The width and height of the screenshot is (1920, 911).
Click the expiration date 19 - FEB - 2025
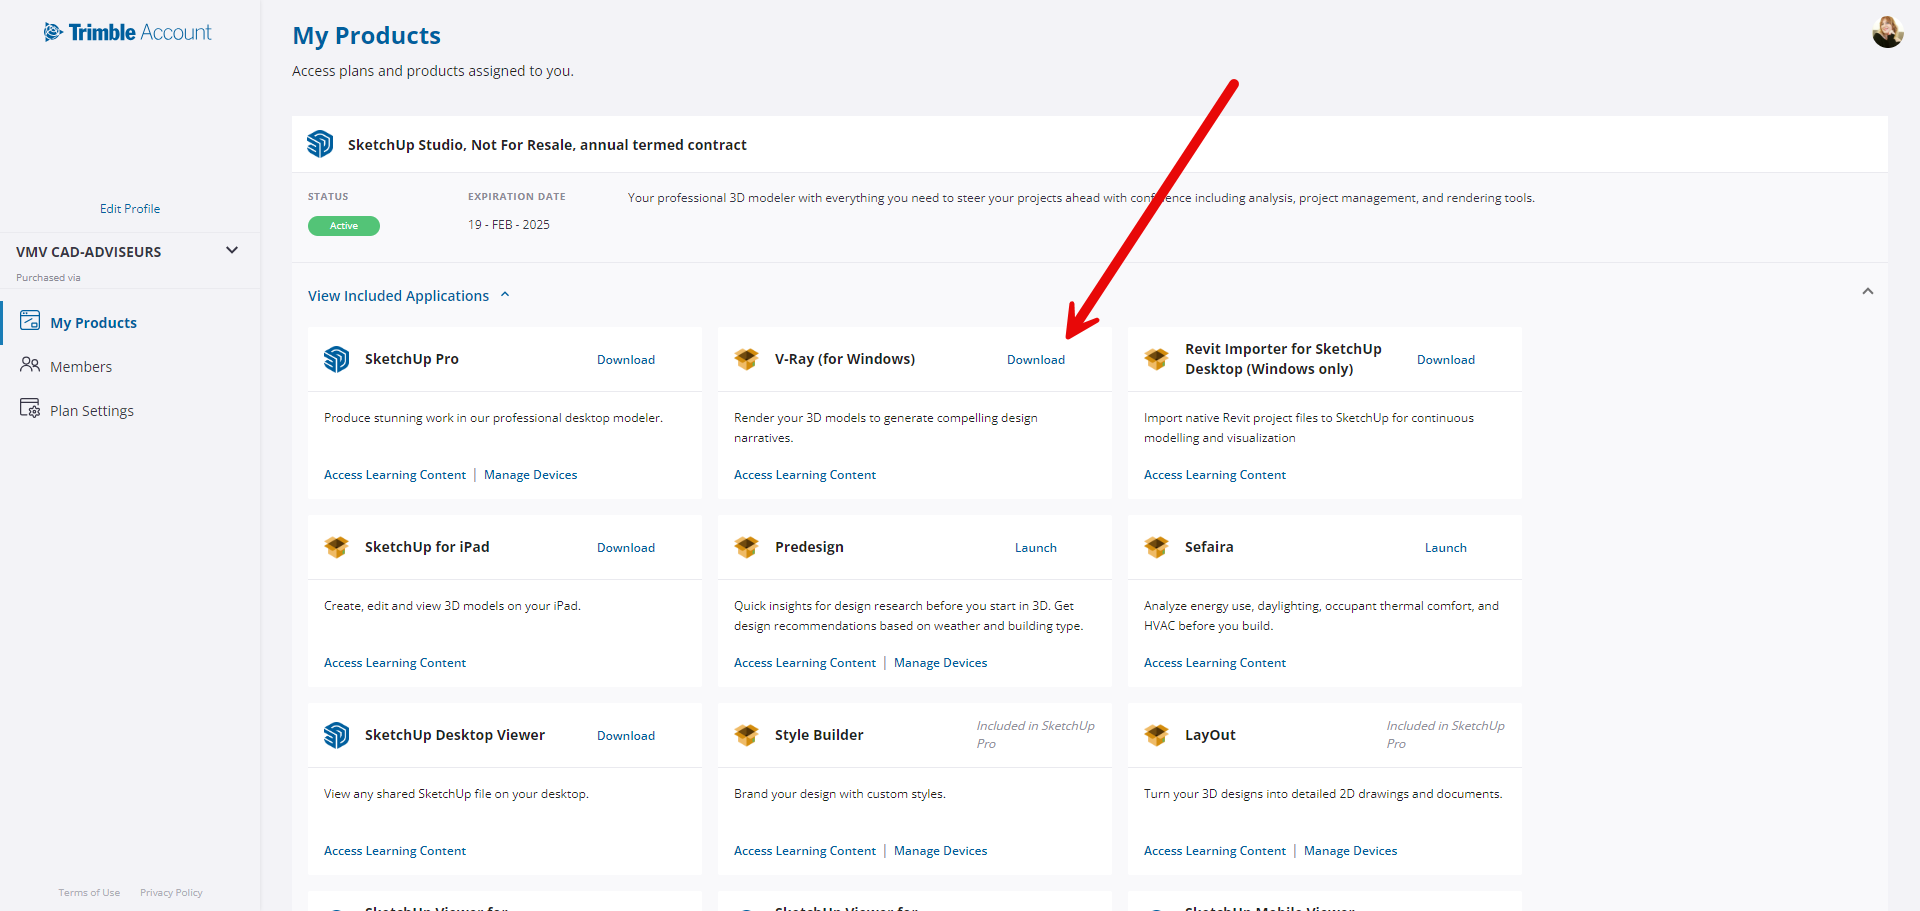click(x=509, y=225)
